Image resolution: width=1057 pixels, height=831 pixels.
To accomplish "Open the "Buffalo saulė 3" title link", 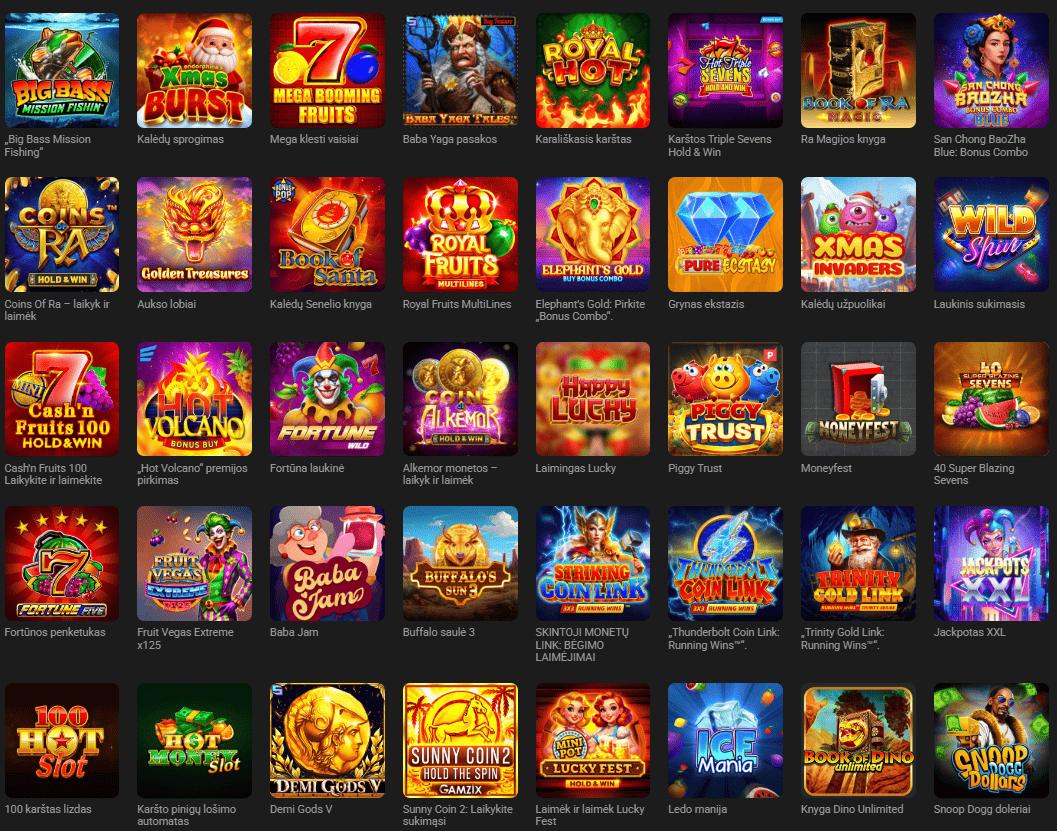I will coord(439,632).
